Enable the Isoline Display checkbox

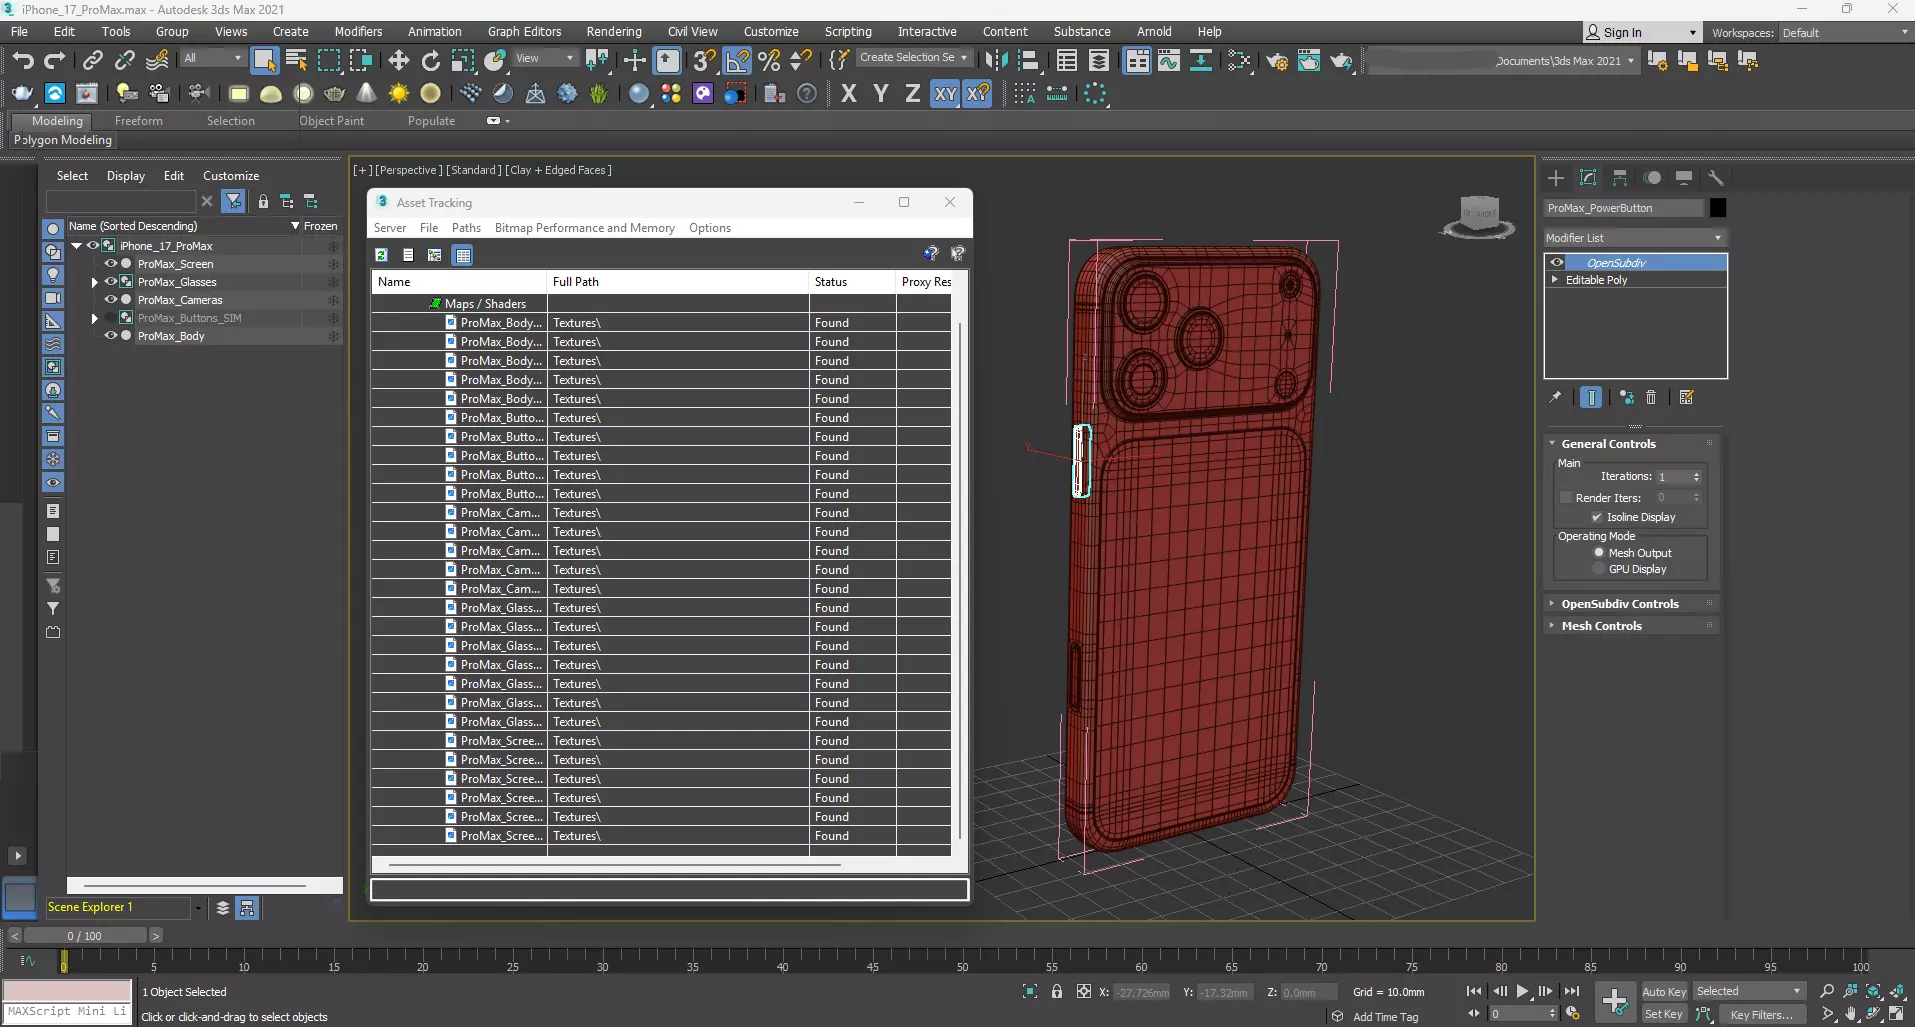click(1597, 517)
